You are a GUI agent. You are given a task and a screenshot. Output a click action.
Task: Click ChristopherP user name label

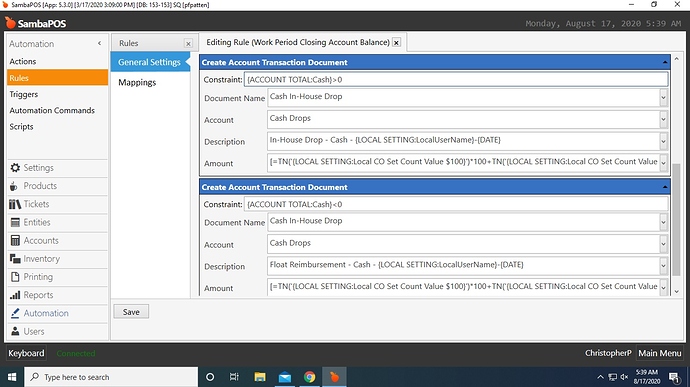pyautogui.click(x=608, y=353)
